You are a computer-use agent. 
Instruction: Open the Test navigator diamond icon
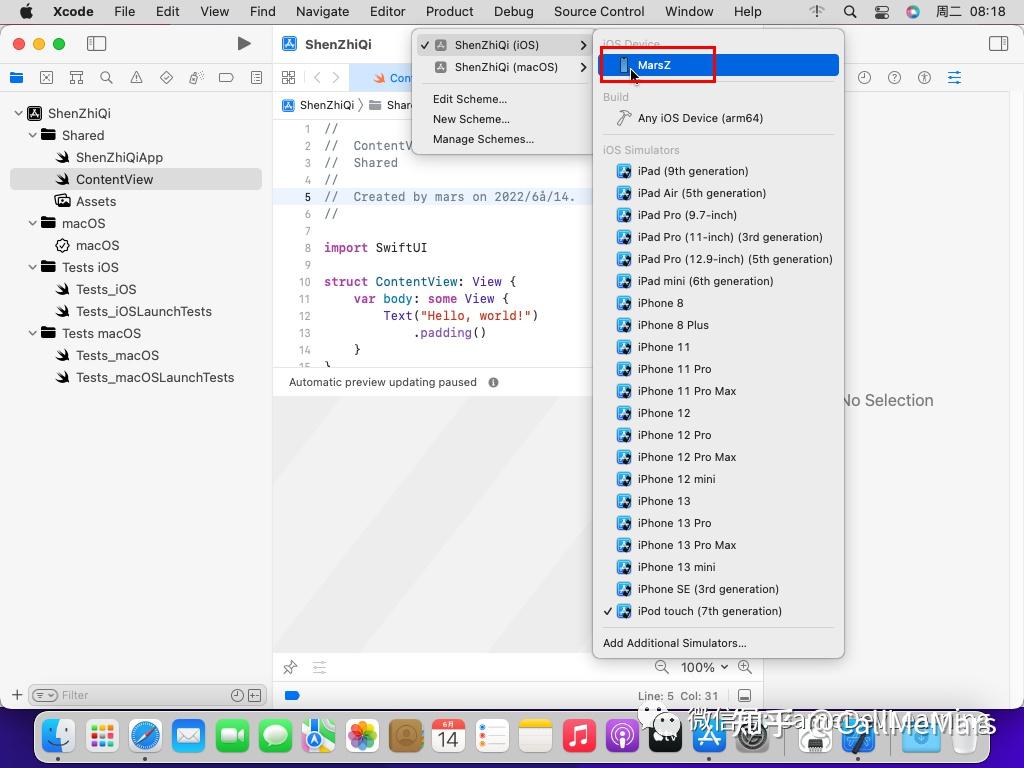(167, 78)
